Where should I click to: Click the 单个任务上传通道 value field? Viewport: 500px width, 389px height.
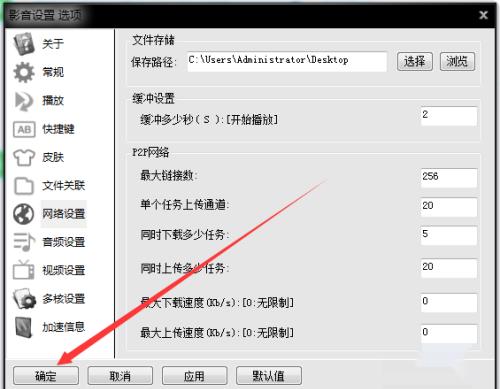click(449, 207)
